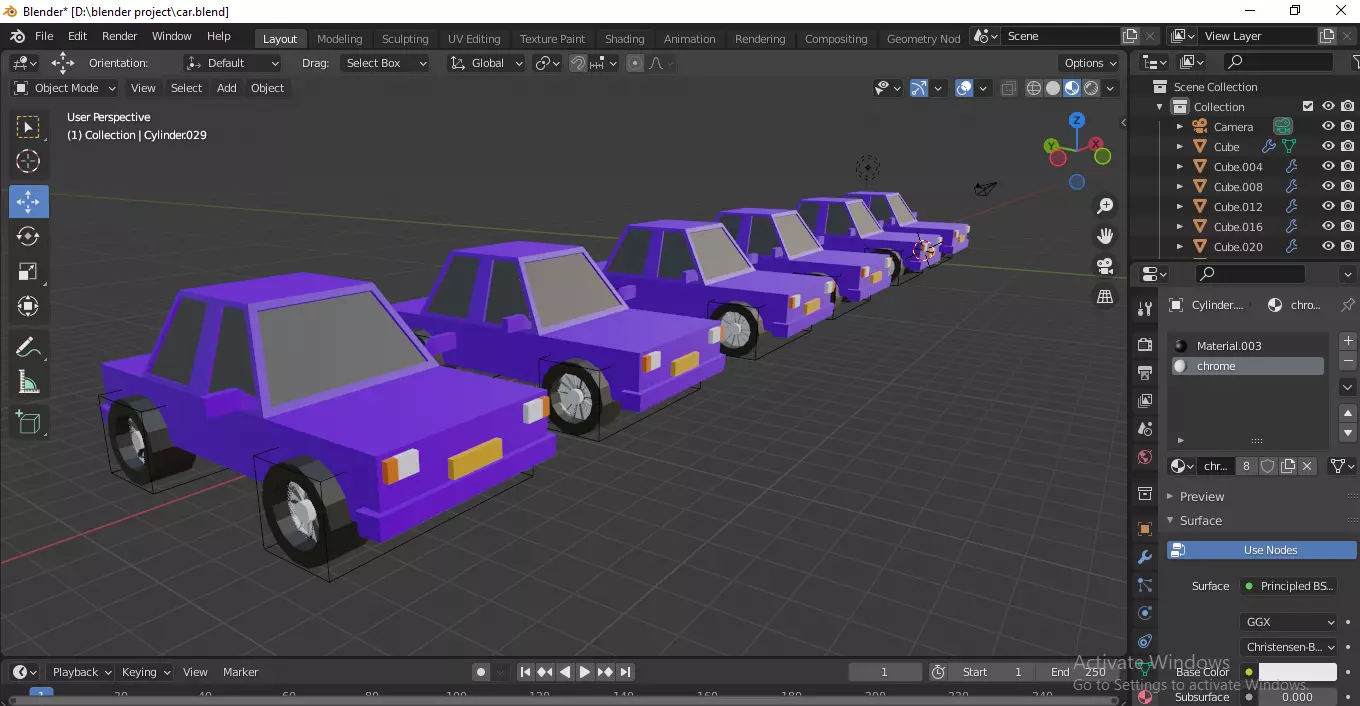Hide Cube.004 with its eye icon
1360x706 pixels.
pos(1328,167)
